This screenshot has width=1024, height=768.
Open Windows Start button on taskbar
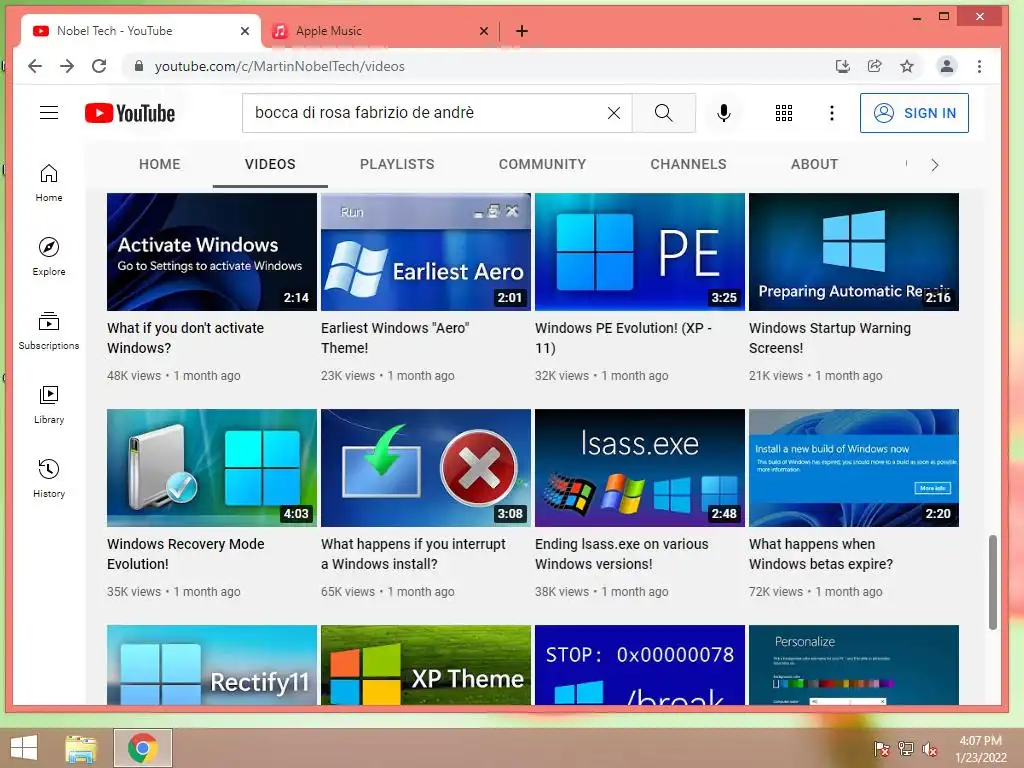tap(24, 748)
